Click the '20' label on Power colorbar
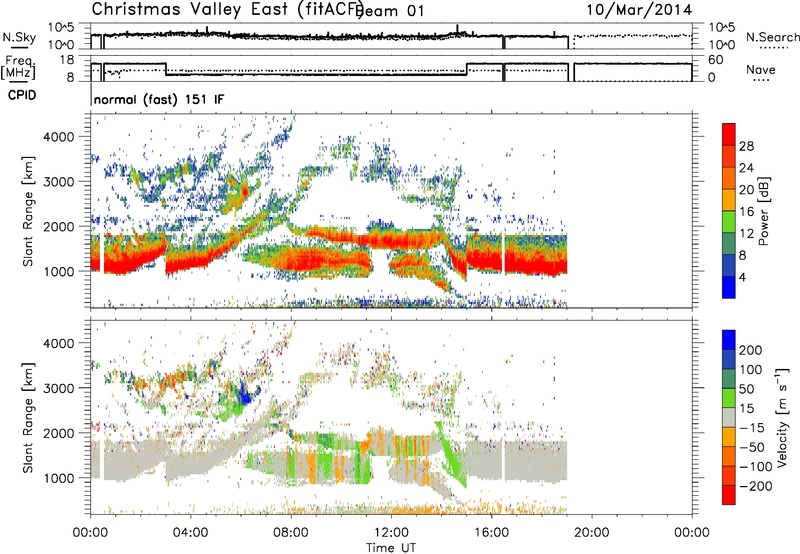This screenshot has height=554, width=800. click(x=746, y=190)
